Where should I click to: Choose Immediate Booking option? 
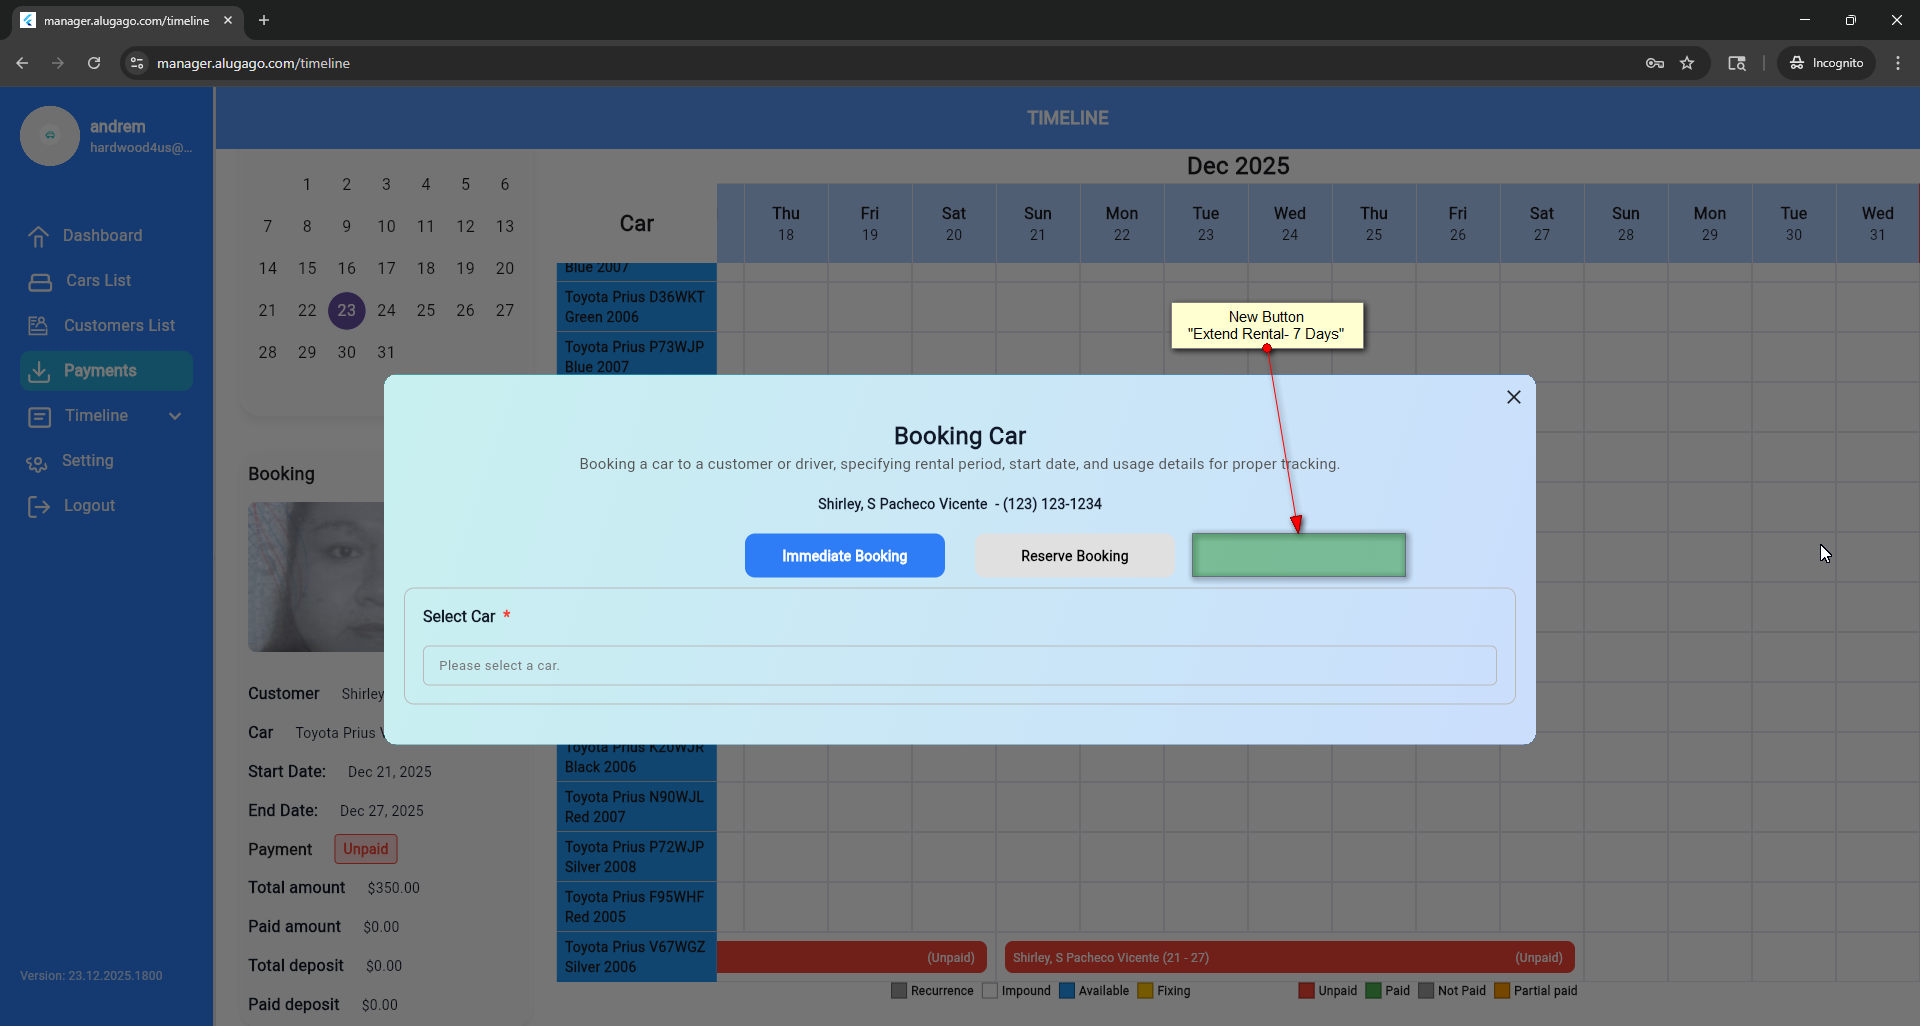844,555
